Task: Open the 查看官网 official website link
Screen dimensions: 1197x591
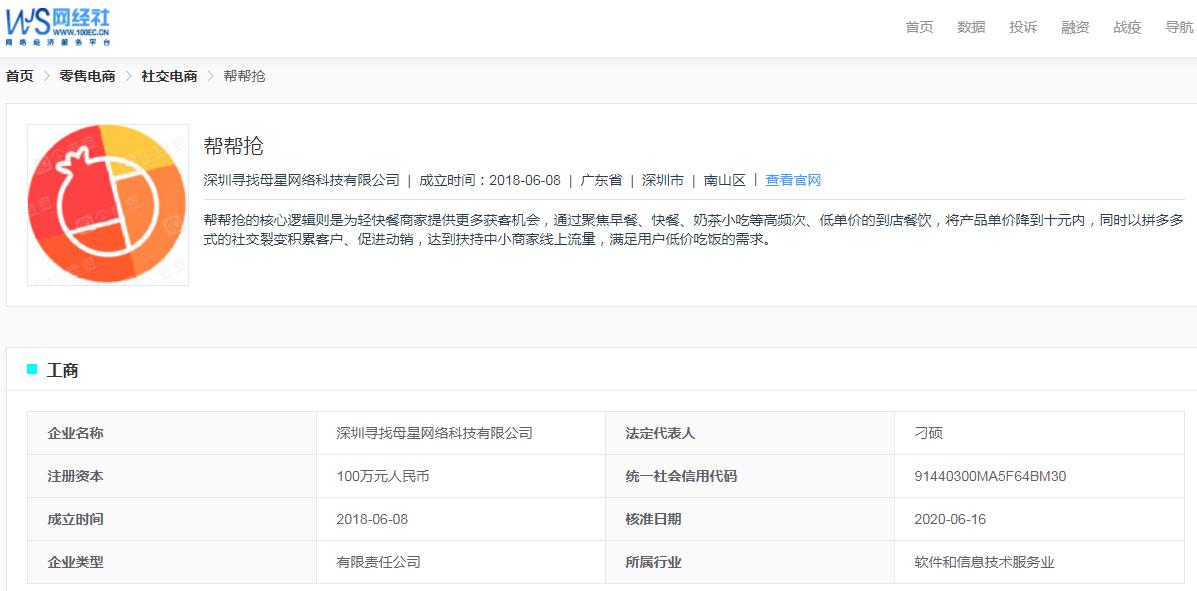Action: [795, 180]
